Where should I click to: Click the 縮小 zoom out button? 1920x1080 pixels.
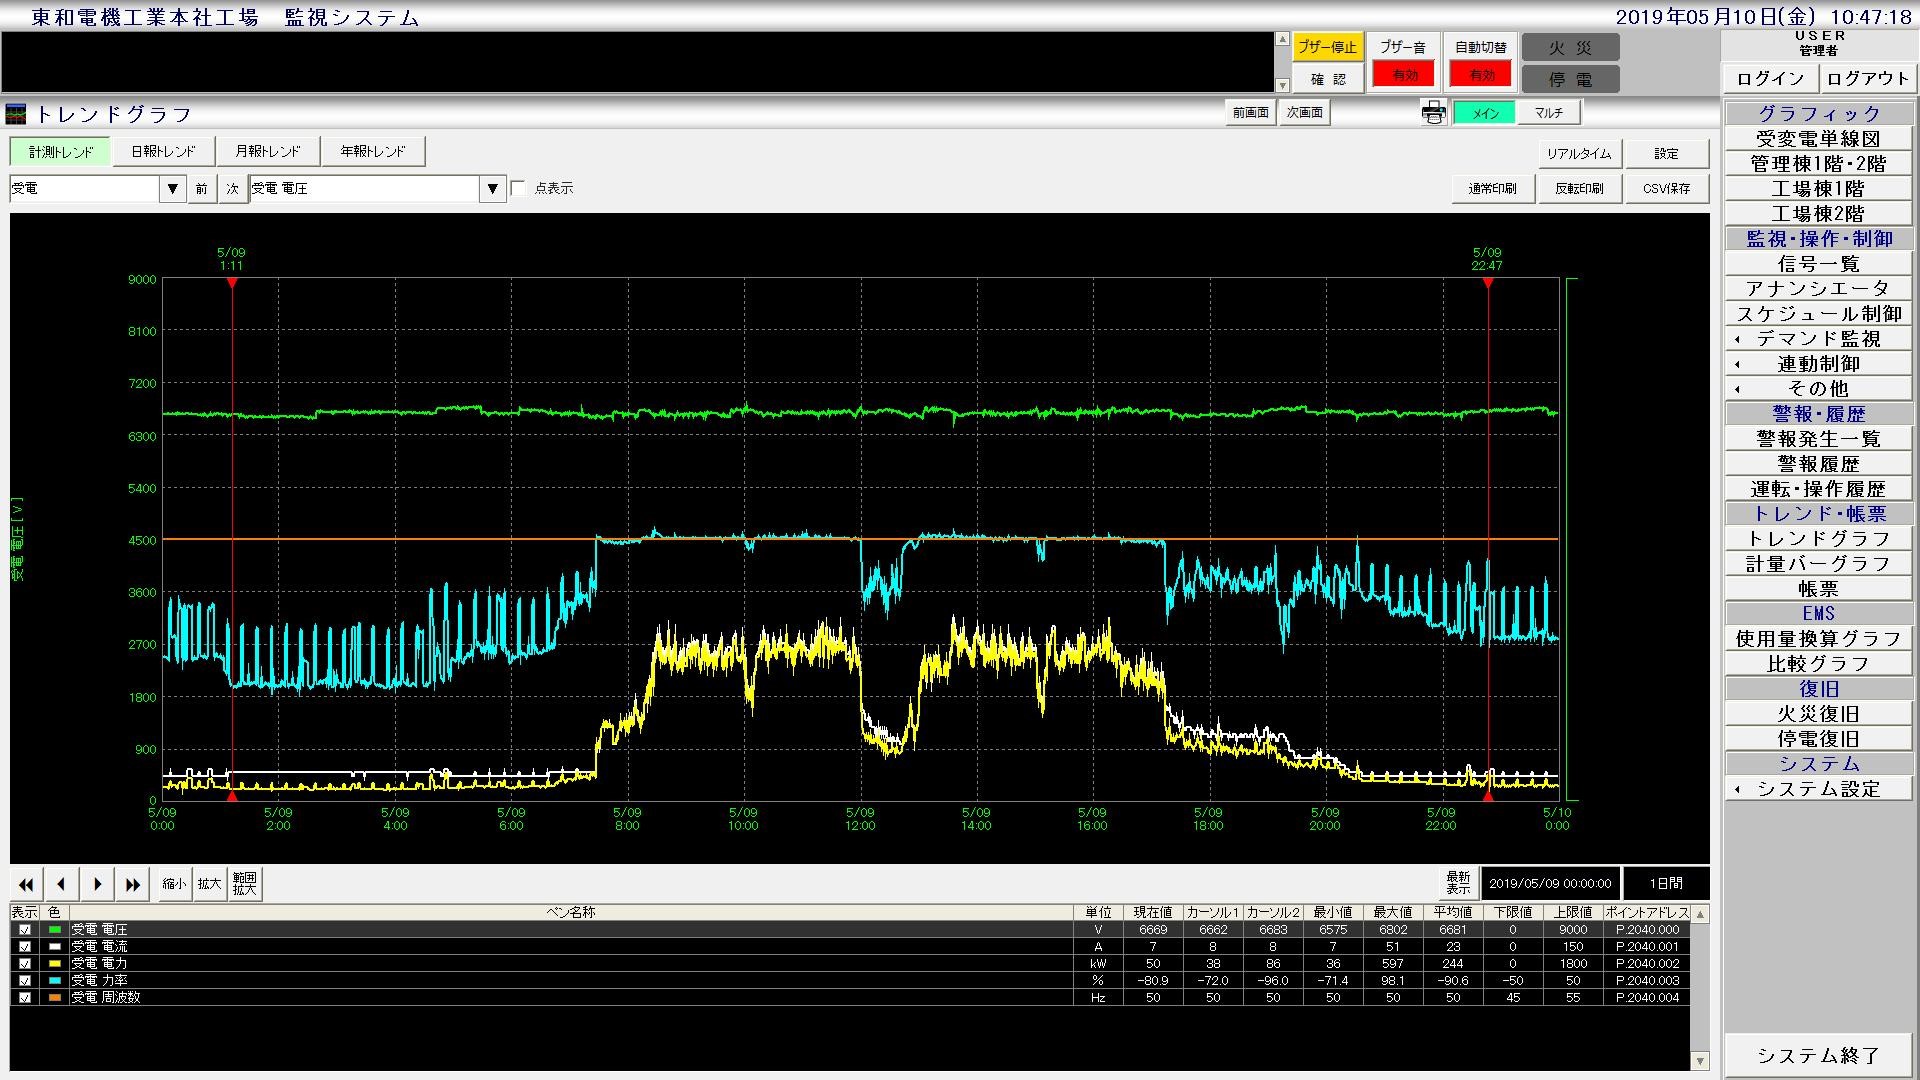pyautogui.click(x=174, y=884)
